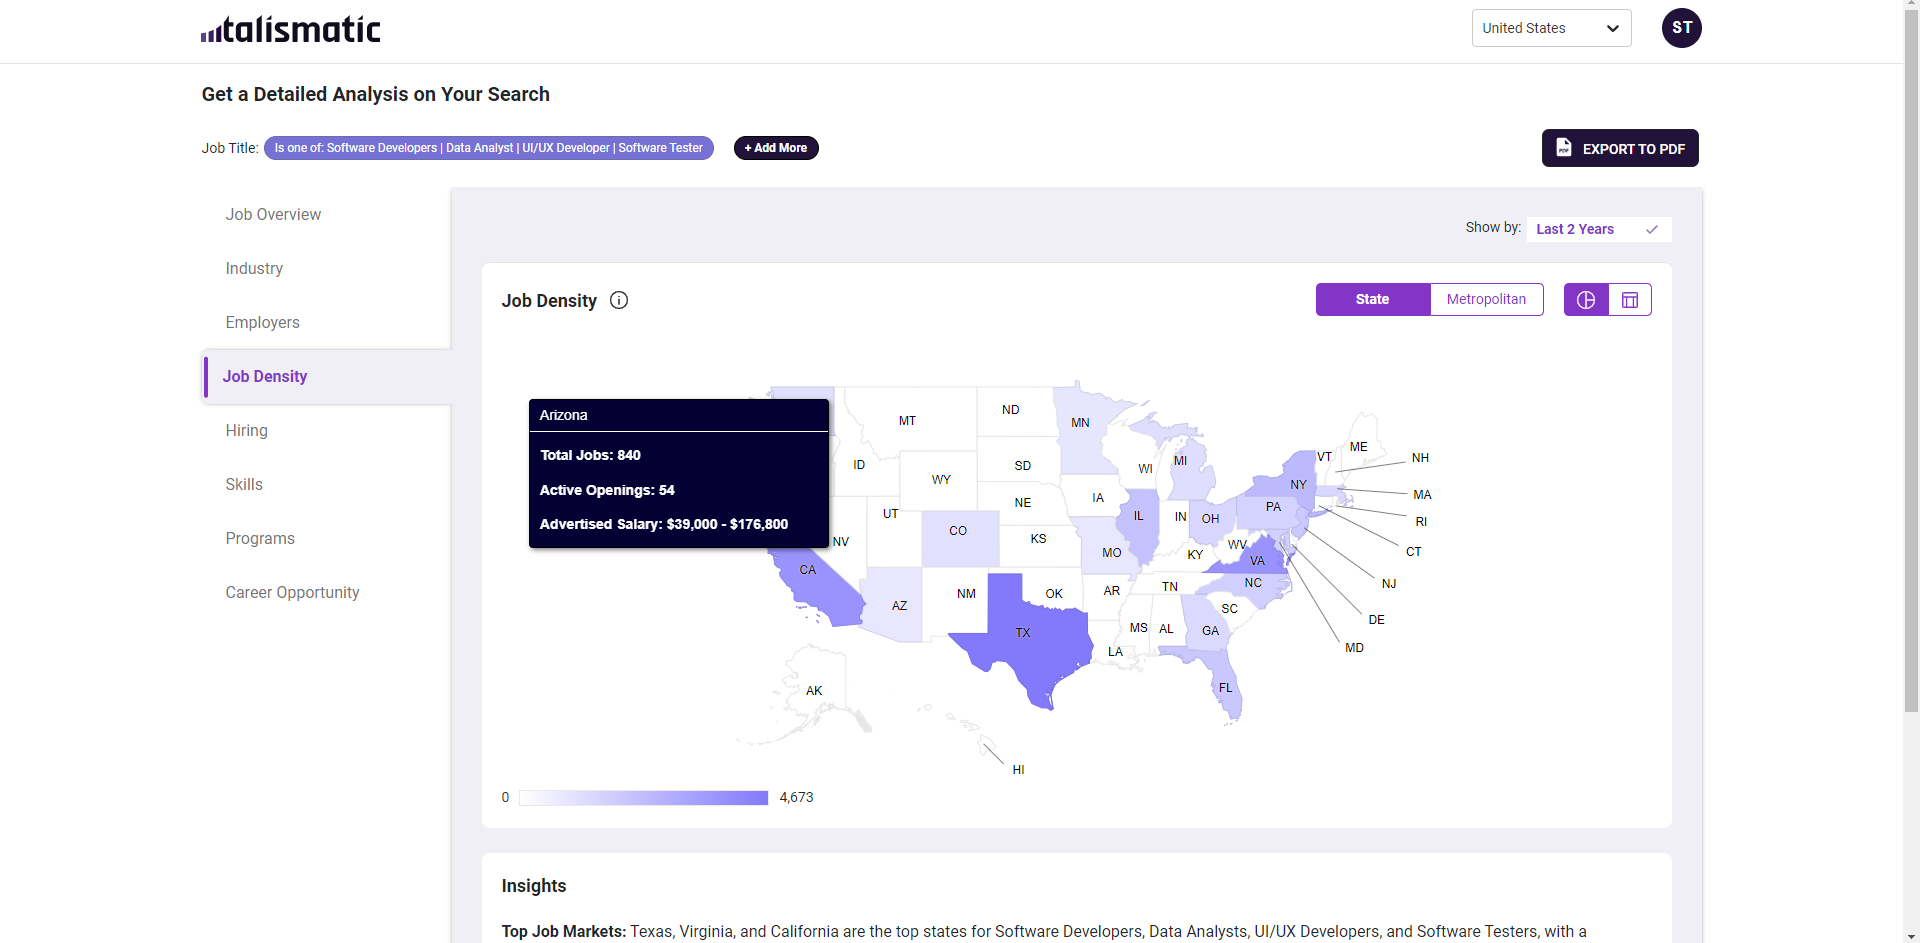Screen dimensions: 1920x943
Task: Select the Skills menu item
Action: pyautogui.click(x=244, y=485)
